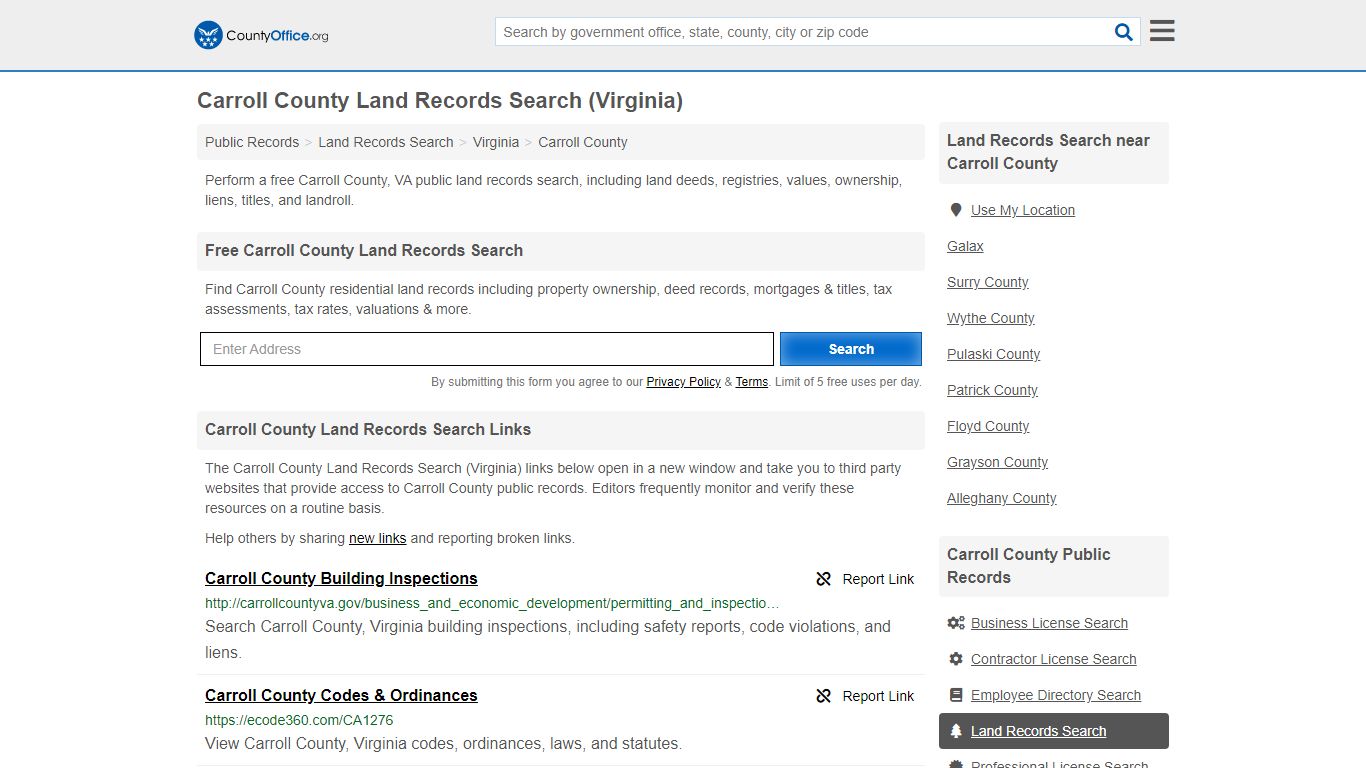Open Patrick County link

993,390
